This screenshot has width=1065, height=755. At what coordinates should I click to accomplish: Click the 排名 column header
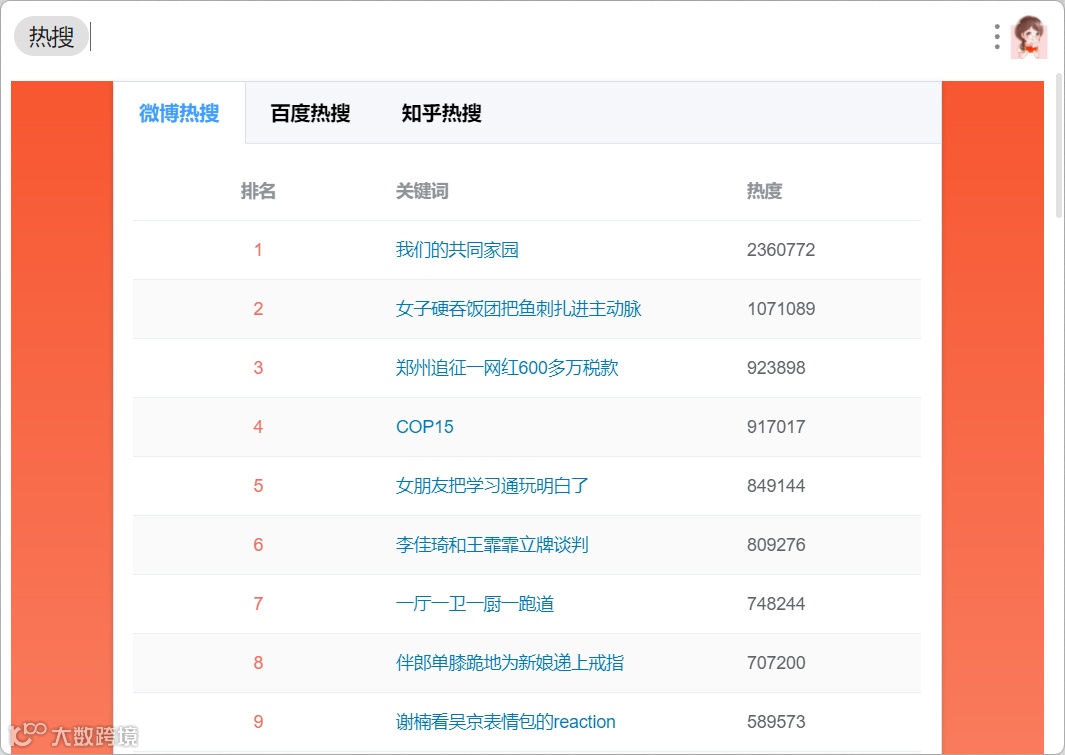[258, 191]
